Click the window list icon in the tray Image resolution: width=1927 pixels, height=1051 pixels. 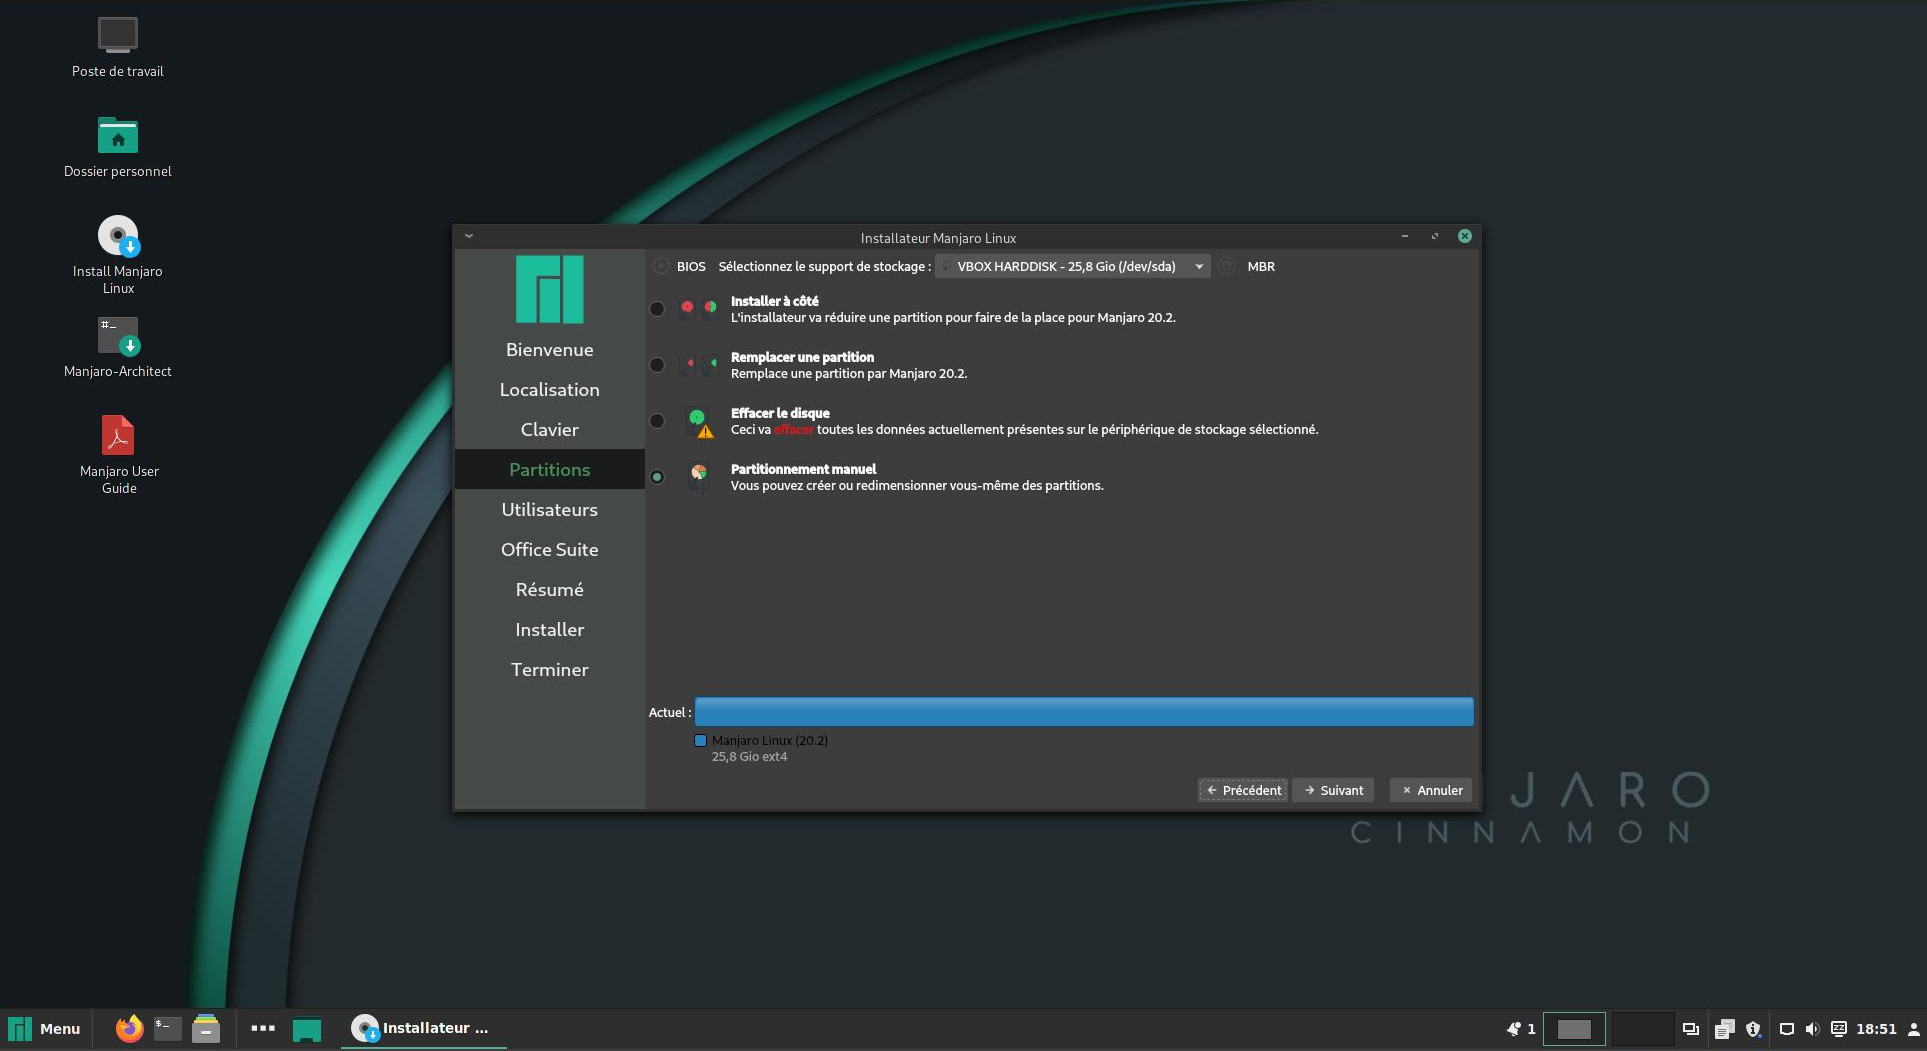pos(1691,1029)
